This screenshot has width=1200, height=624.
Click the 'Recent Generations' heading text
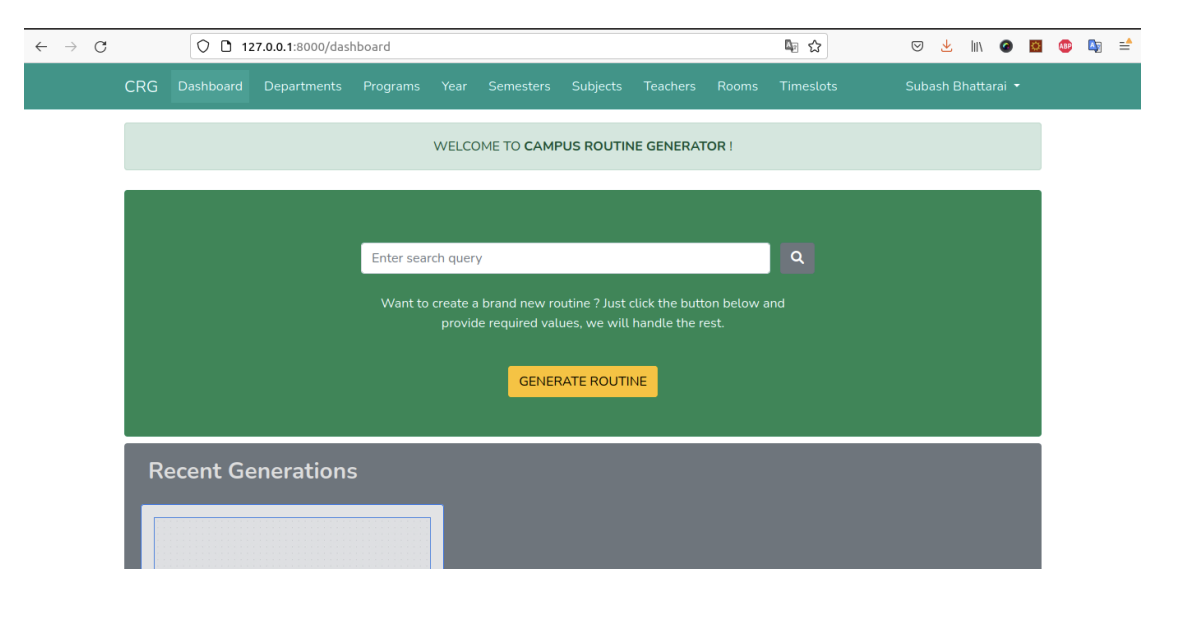click(253, 471)
